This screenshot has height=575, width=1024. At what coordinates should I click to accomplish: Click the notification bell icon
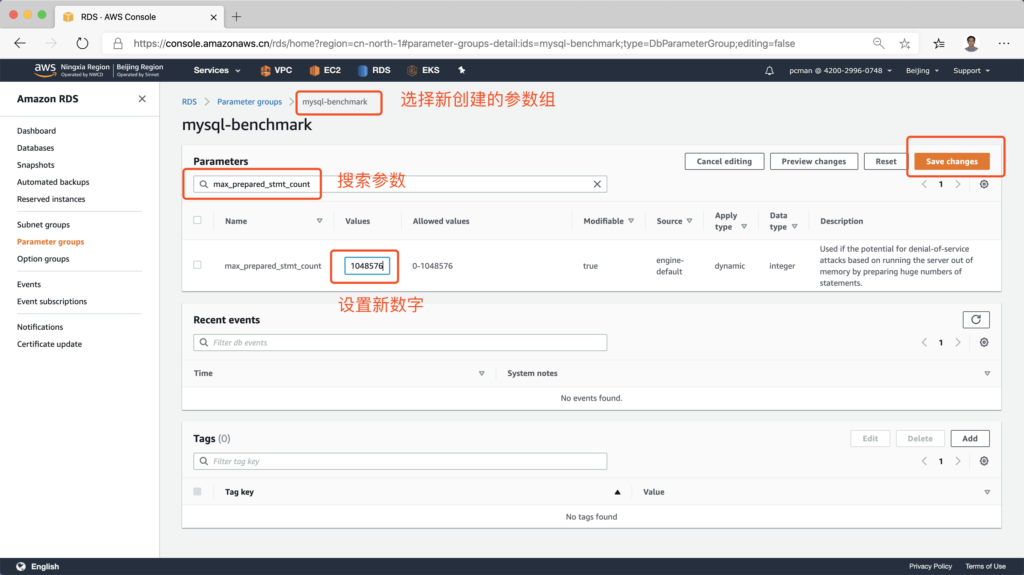(x=769, y=71)
